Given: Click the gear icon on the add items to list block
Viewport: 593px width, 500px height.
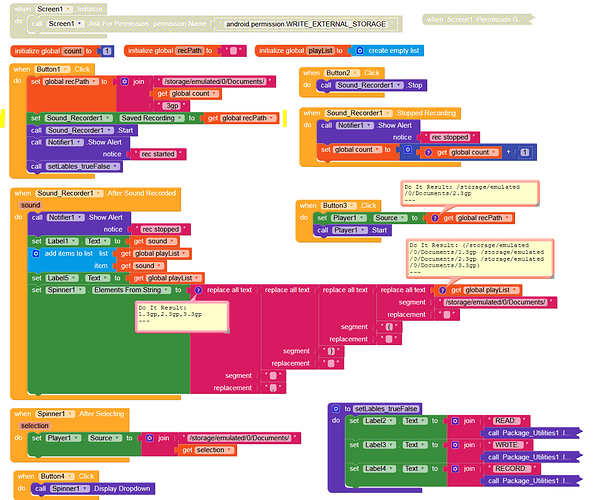Looking at the screenshot, I should pyautogui.click(x=36, y=253).
